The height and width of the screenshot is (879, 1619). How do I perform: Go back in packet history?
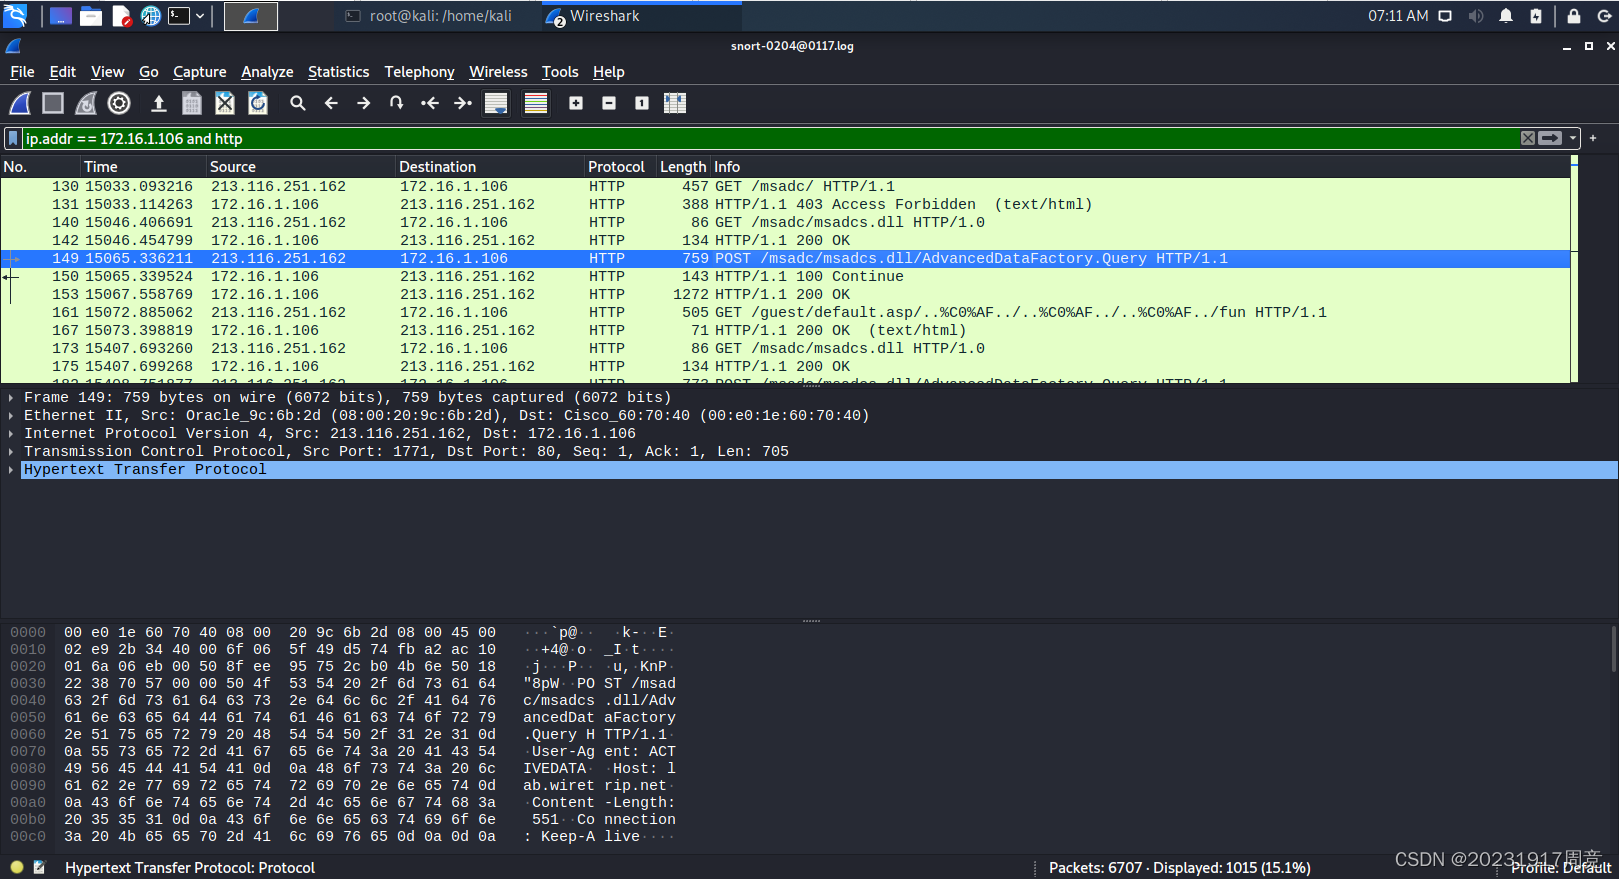(331, 103)
